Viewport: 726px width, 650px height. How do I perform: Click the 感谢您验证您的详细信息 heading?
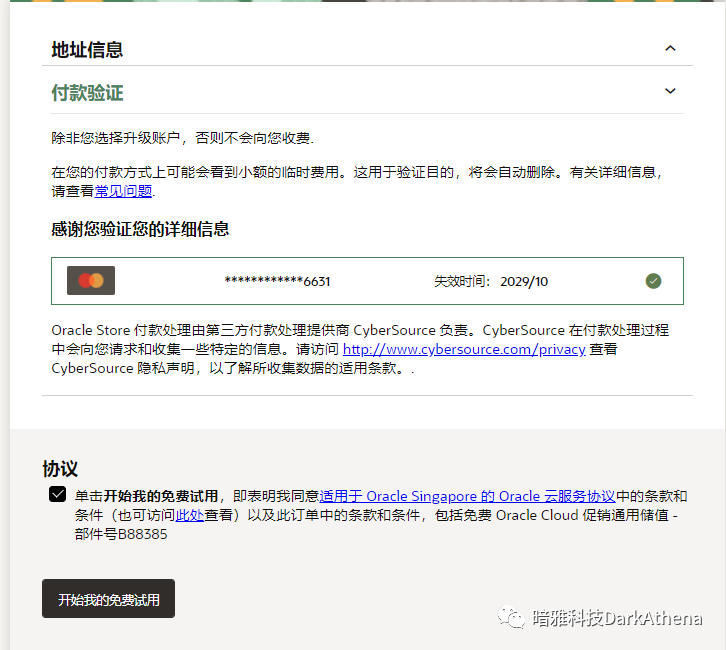(x=140, y=229)
